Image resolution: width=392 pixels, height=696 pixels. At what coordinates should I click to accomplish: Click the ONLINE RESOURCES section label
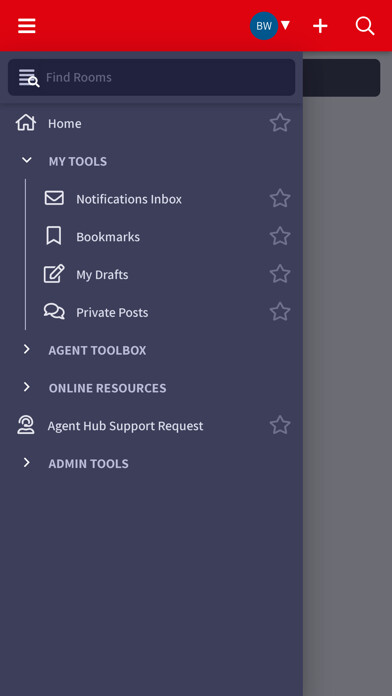tap(107, 388)
